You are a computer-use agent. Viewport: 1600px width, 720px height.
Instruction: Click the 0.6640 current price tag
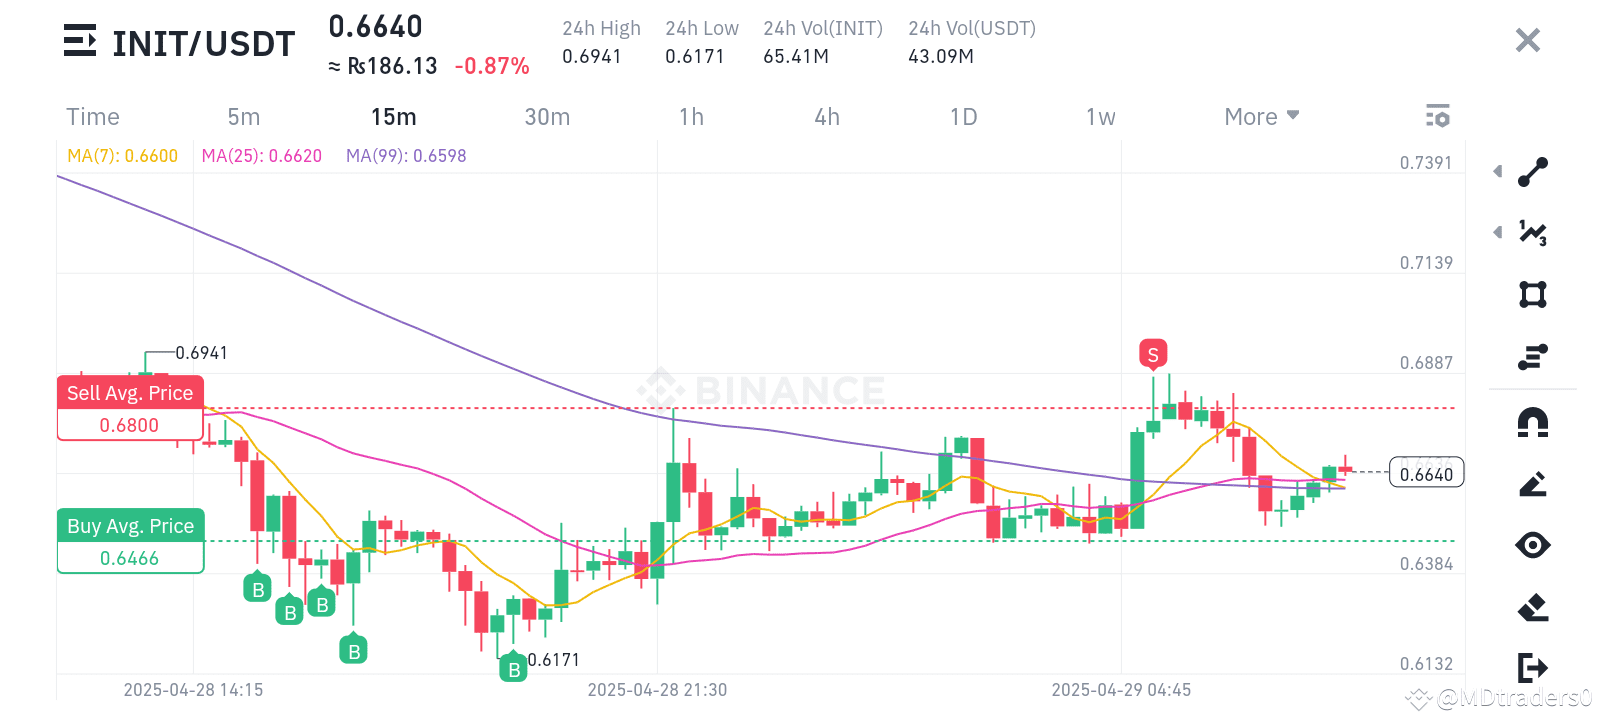[x=1427, y=472]
